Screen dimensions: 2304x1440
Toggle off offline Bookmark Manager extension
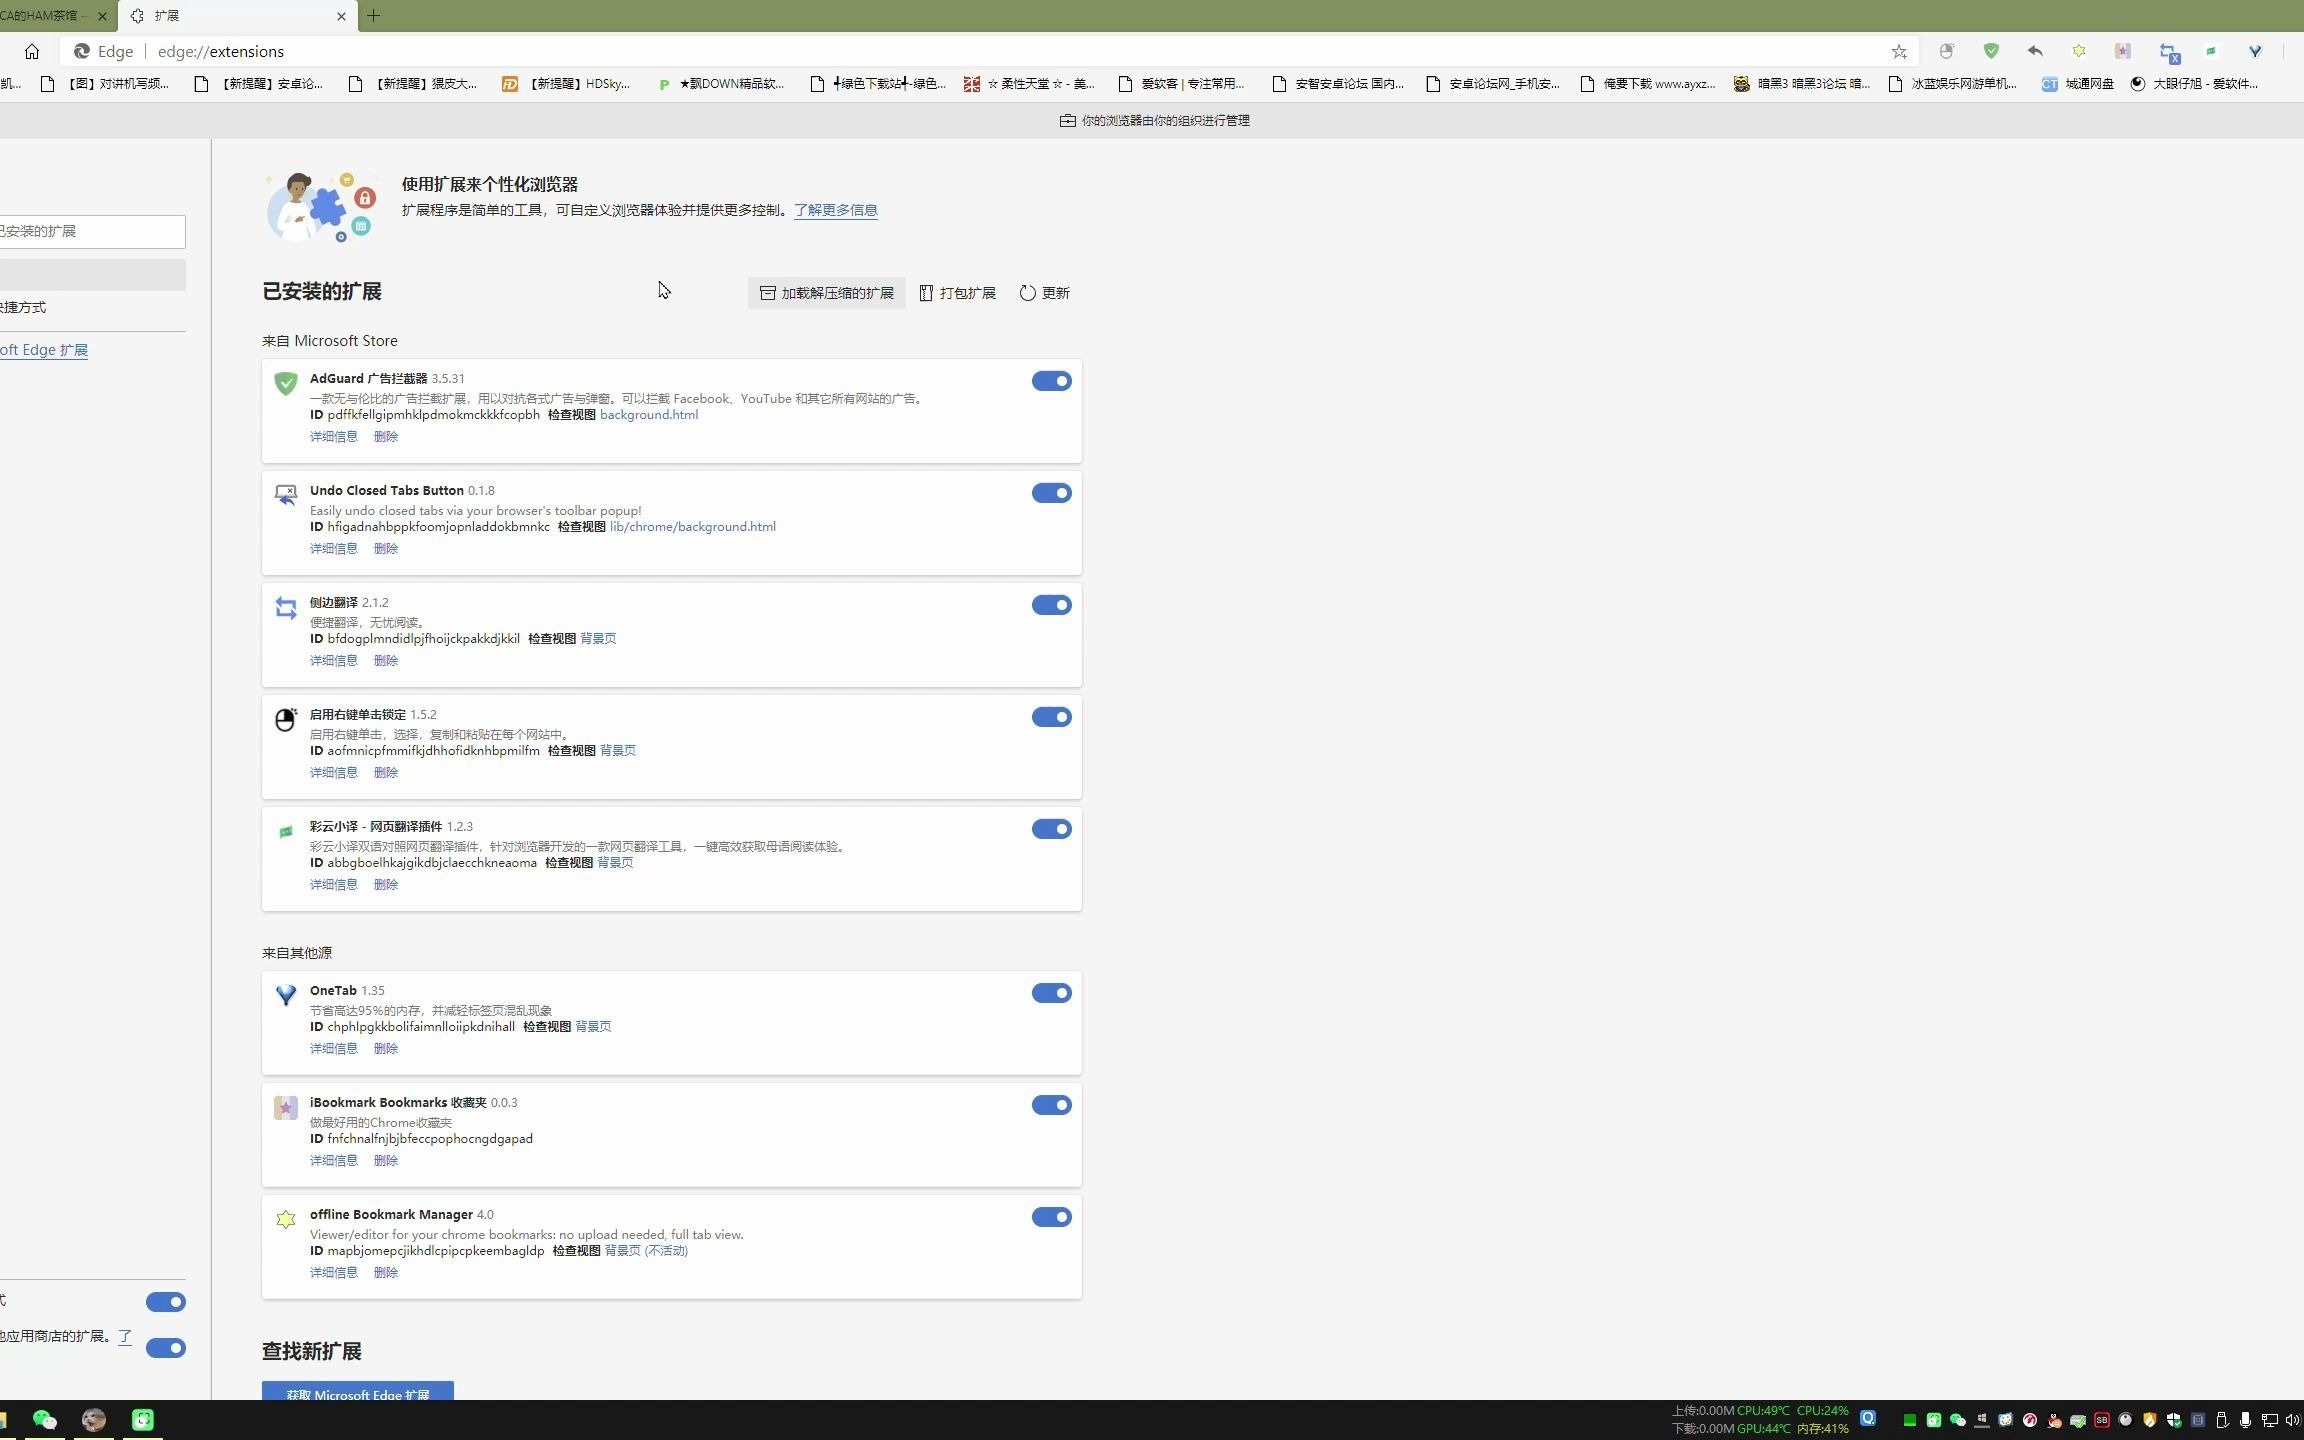(x=1051, y=1217)
